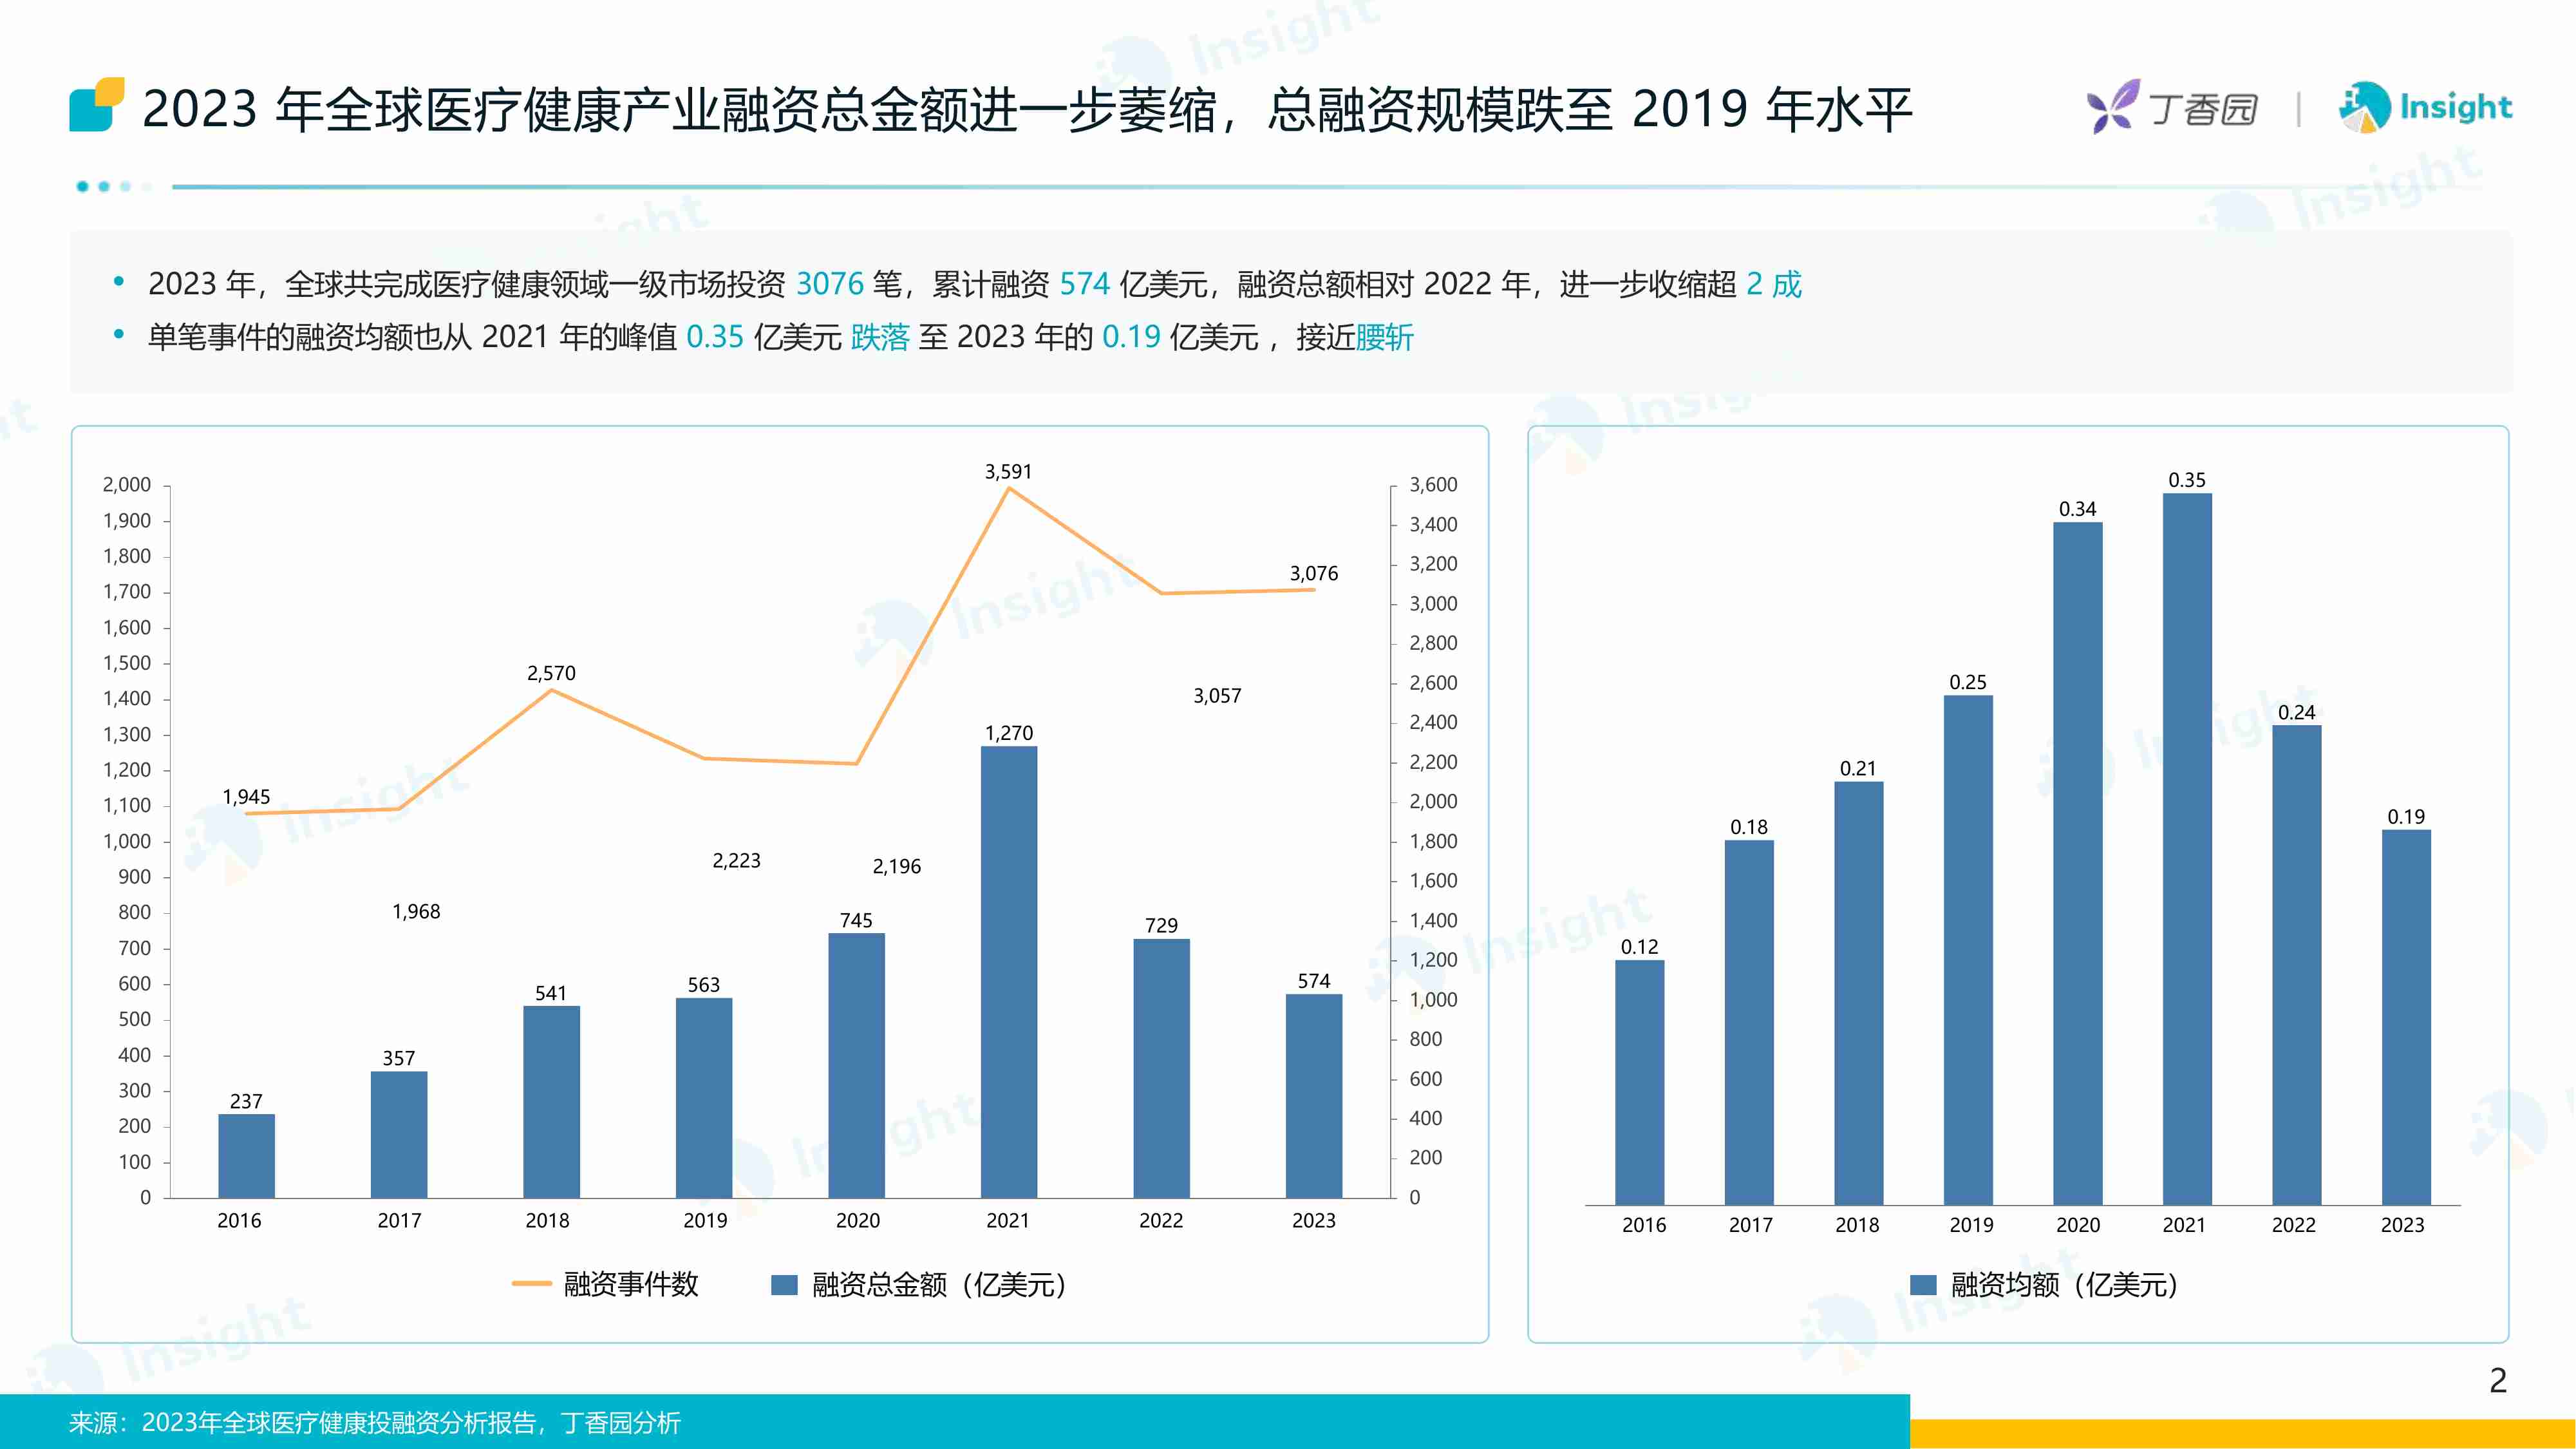This screenshot has height=1449, width=2576.
Task: Click the 2016 x-axis label in left chart
Action: click(x=239, y=1221)
